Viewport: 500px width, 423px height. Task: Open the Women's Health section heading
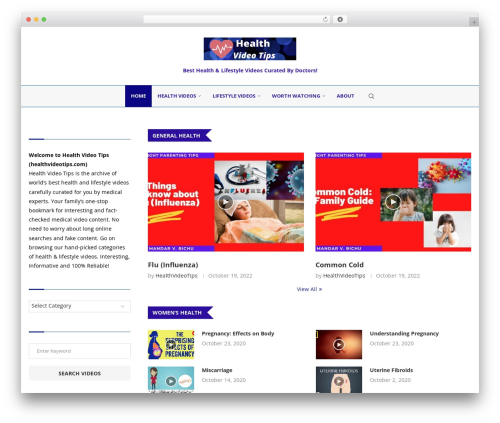coord(177,313)
